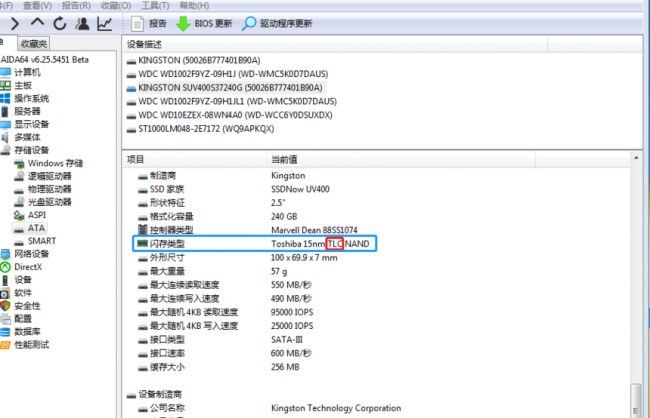Viewport: 650px width, 418px height.
Task: Click Kingston Technology Corporation value
Action: 336,408
